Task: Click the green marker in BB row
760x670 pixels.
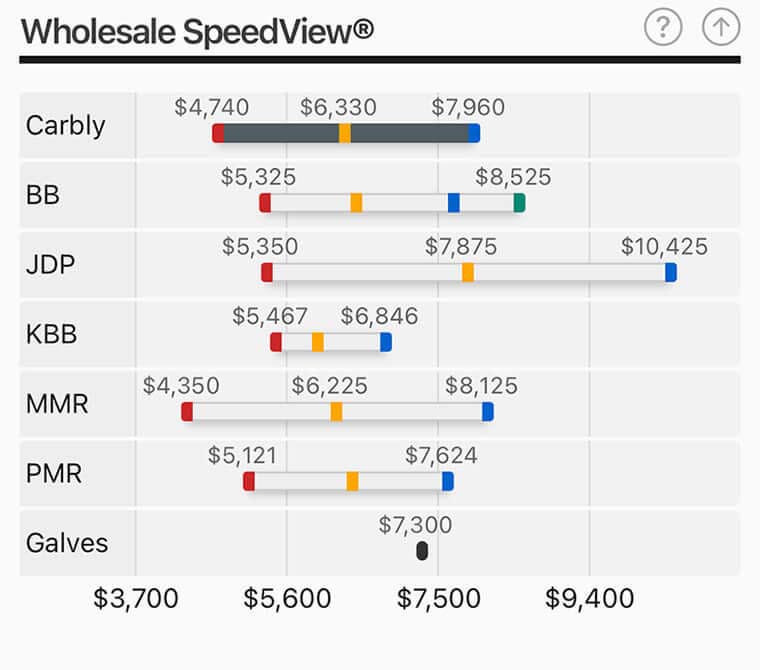Action: point(519,203)
